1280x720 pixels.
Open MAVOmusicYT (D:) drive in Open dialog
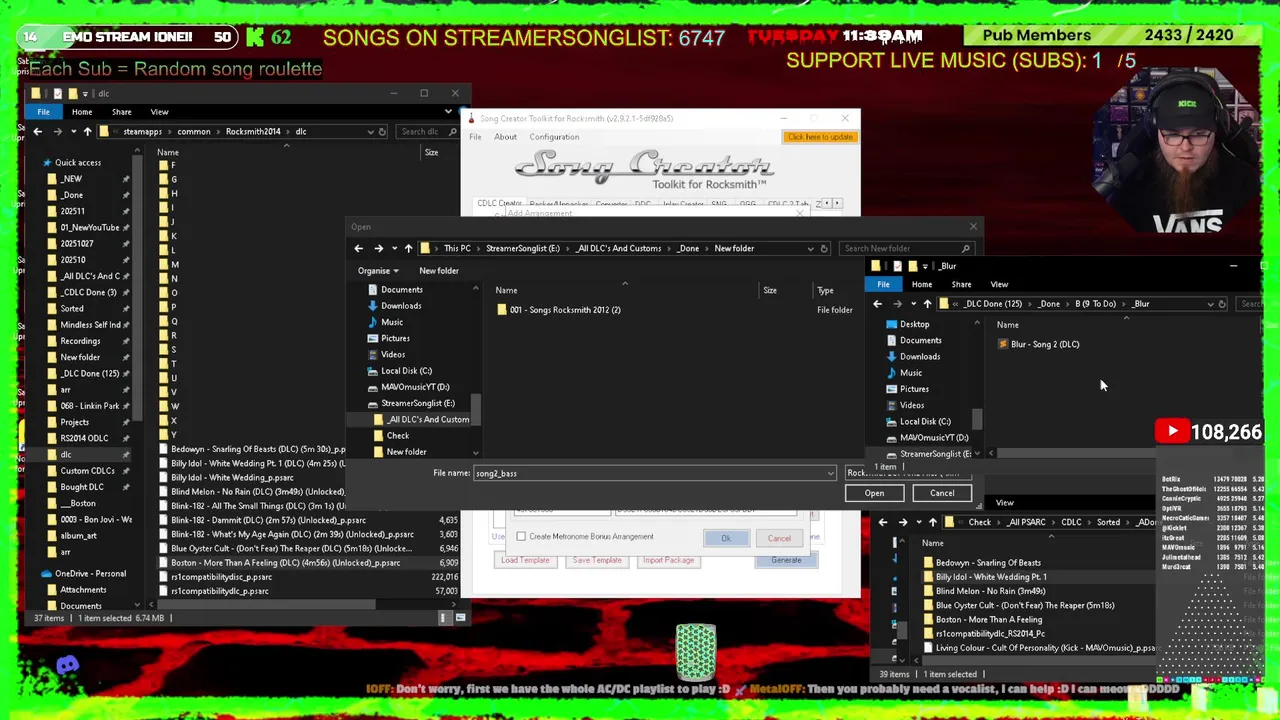(x=415, y=387)
